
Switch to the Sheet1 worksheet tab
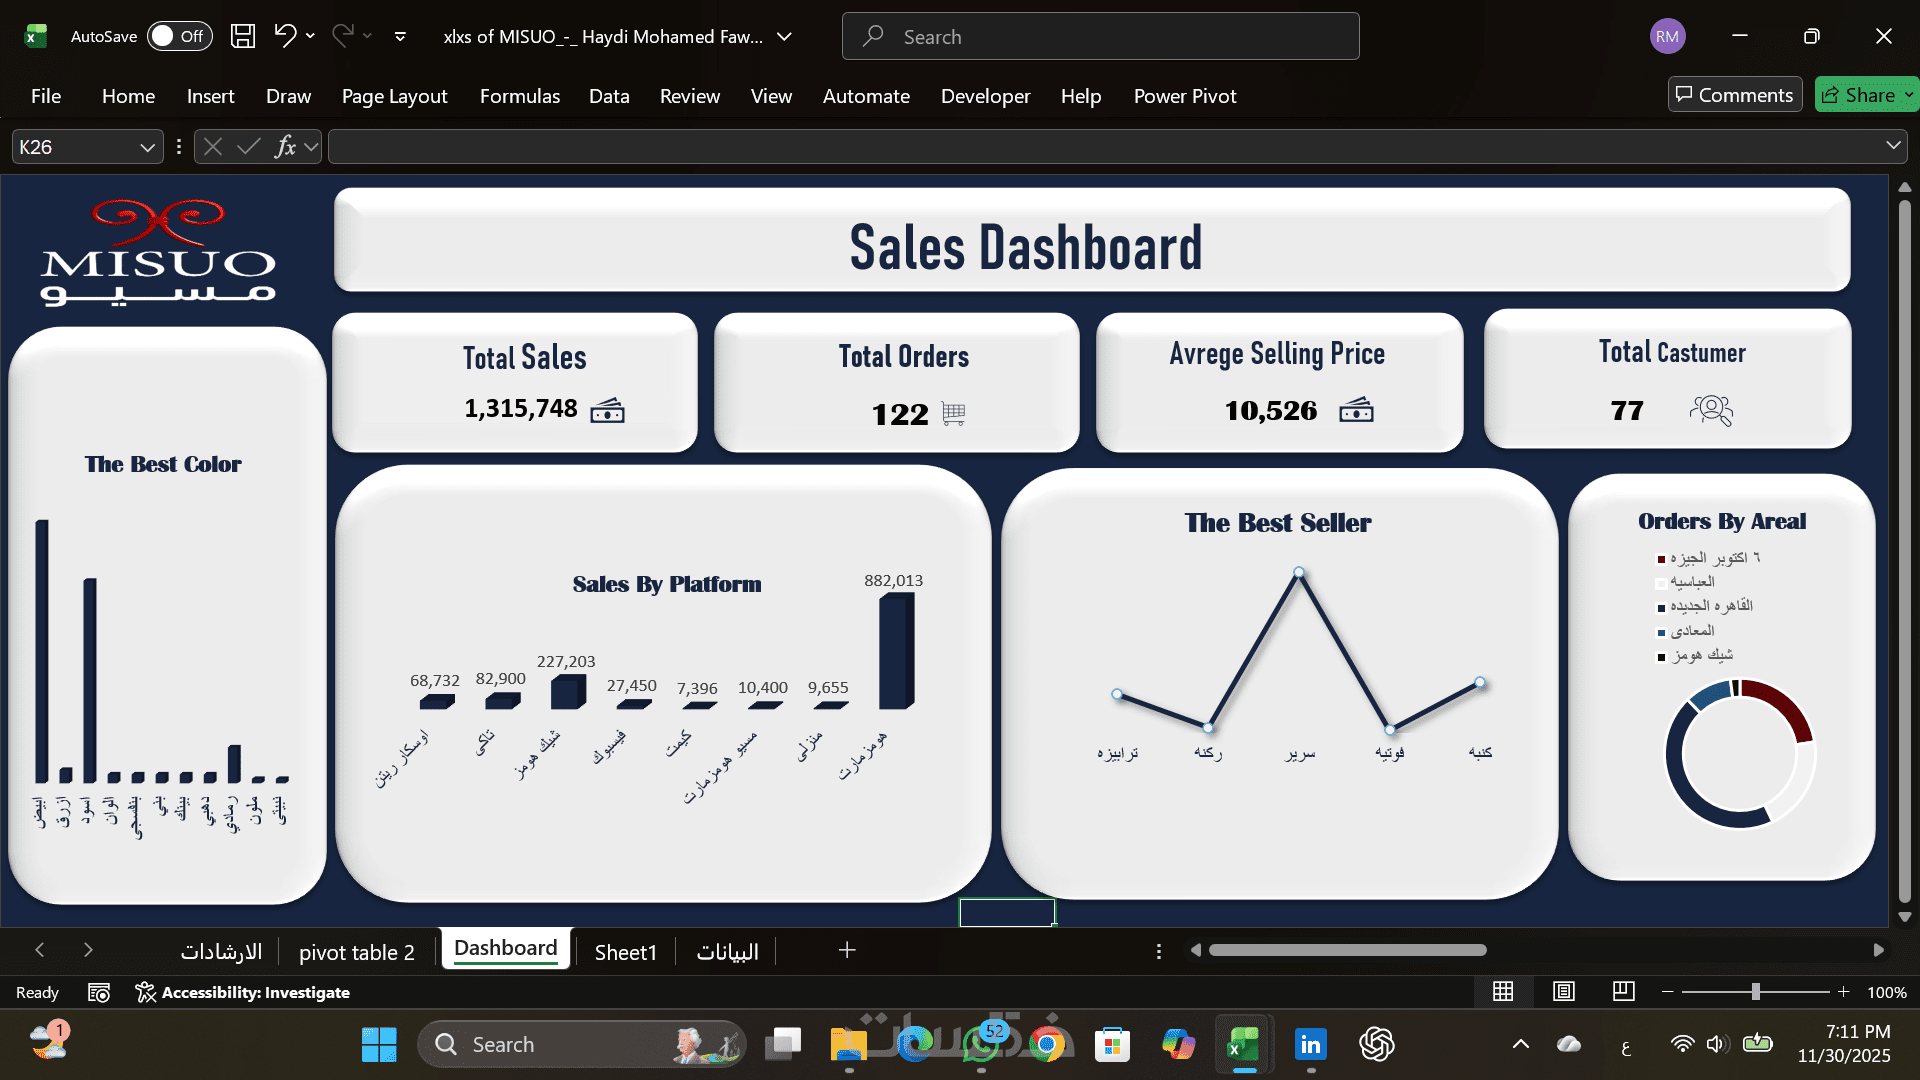coord(625,952)
